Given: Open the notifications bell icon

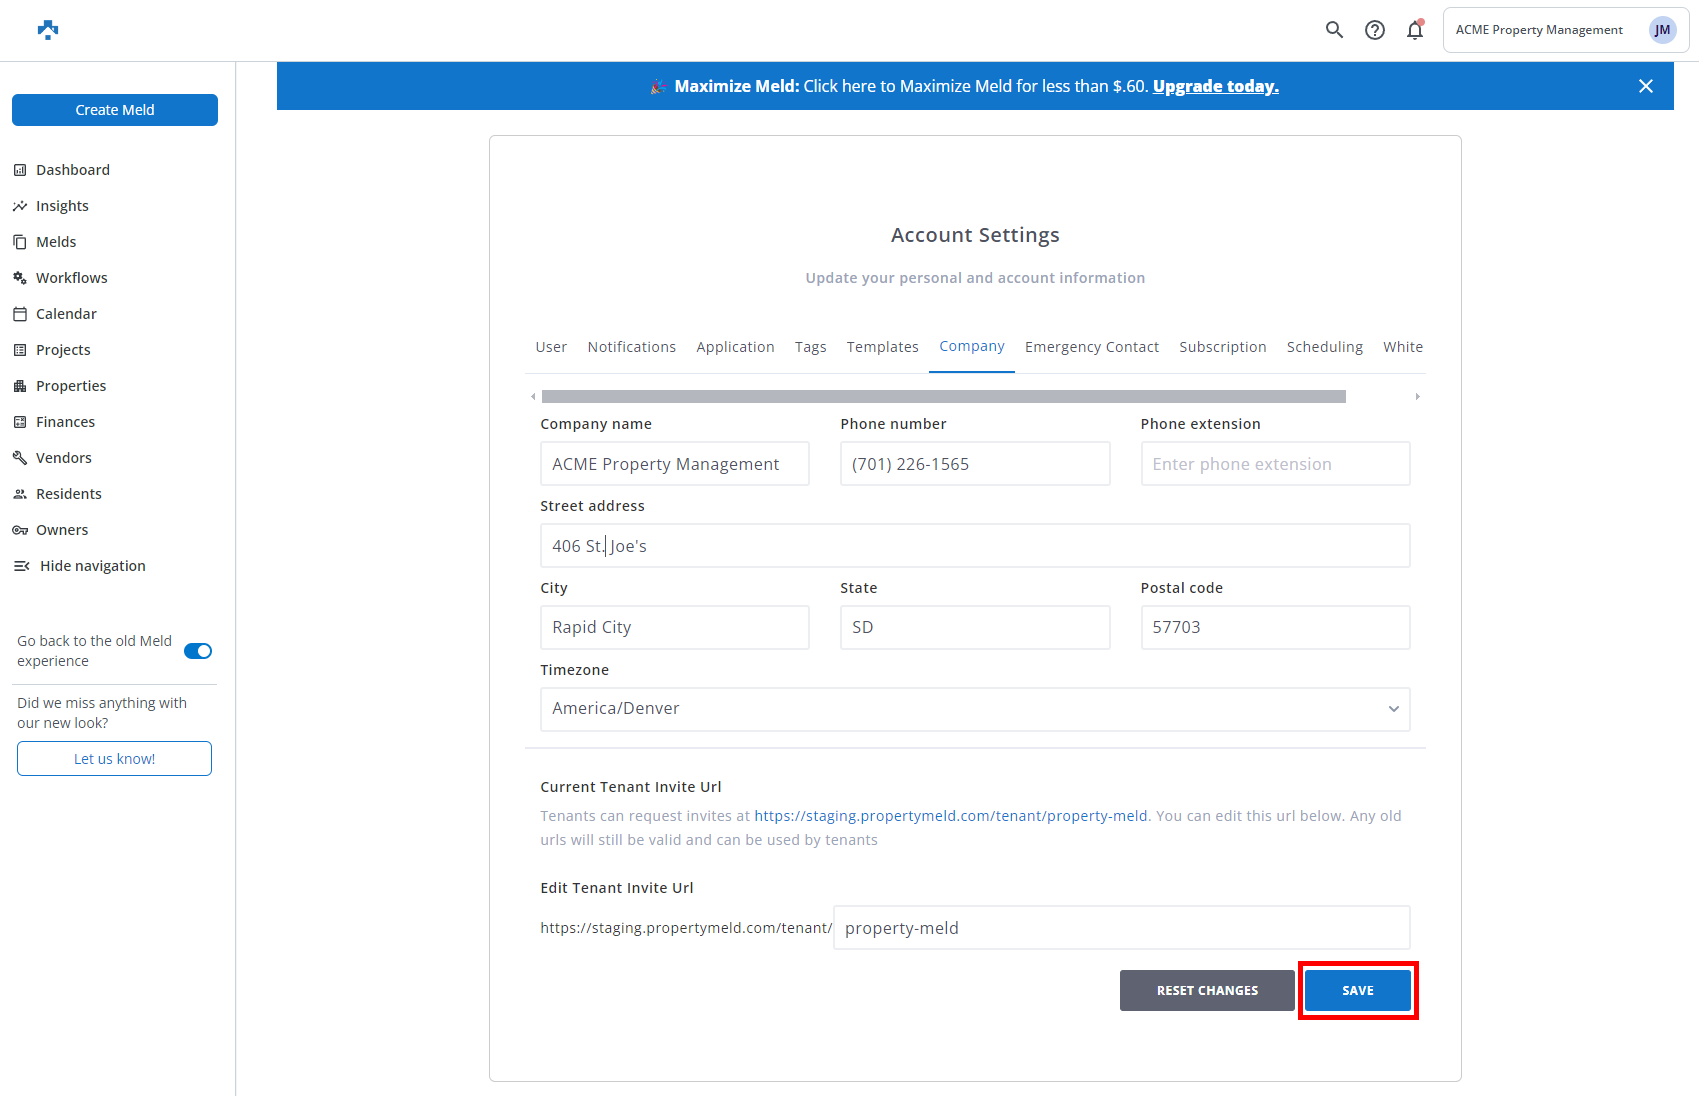Looking at the screenshot, I should point(1414,30).
